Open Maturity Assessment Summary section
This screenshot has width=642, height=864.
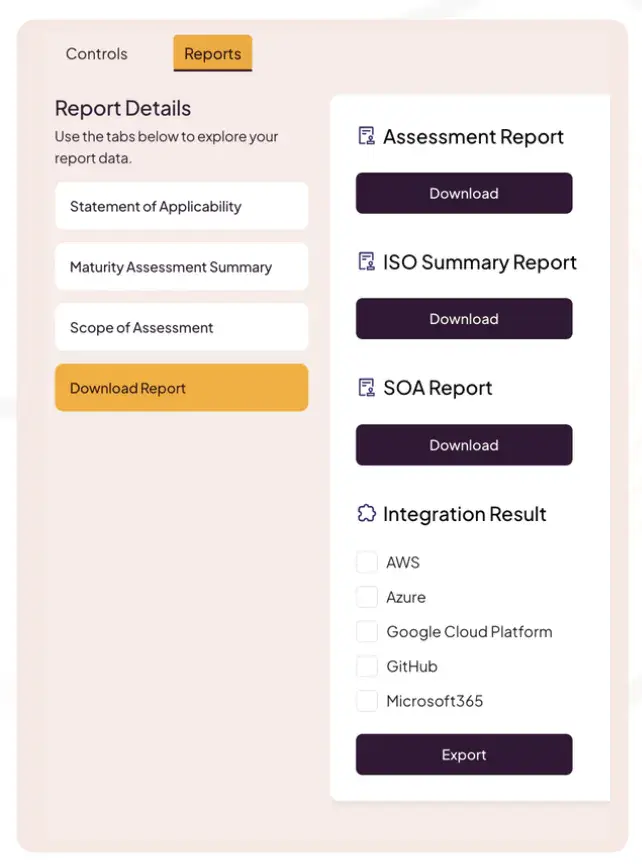click(x=181, y=267)
